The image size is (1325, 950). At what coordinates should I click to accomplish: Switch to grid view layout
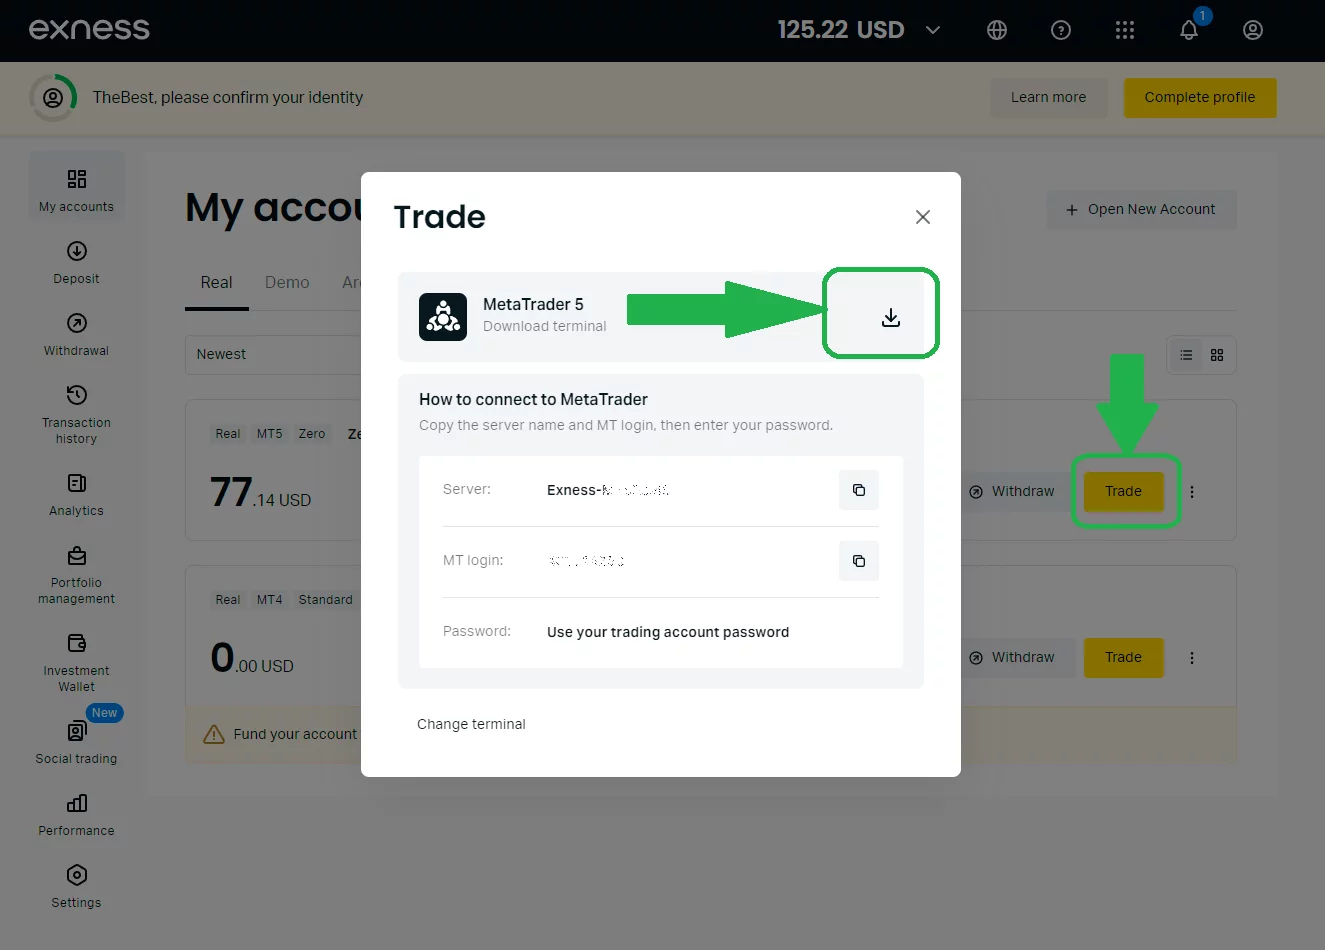coord(1217,355)
